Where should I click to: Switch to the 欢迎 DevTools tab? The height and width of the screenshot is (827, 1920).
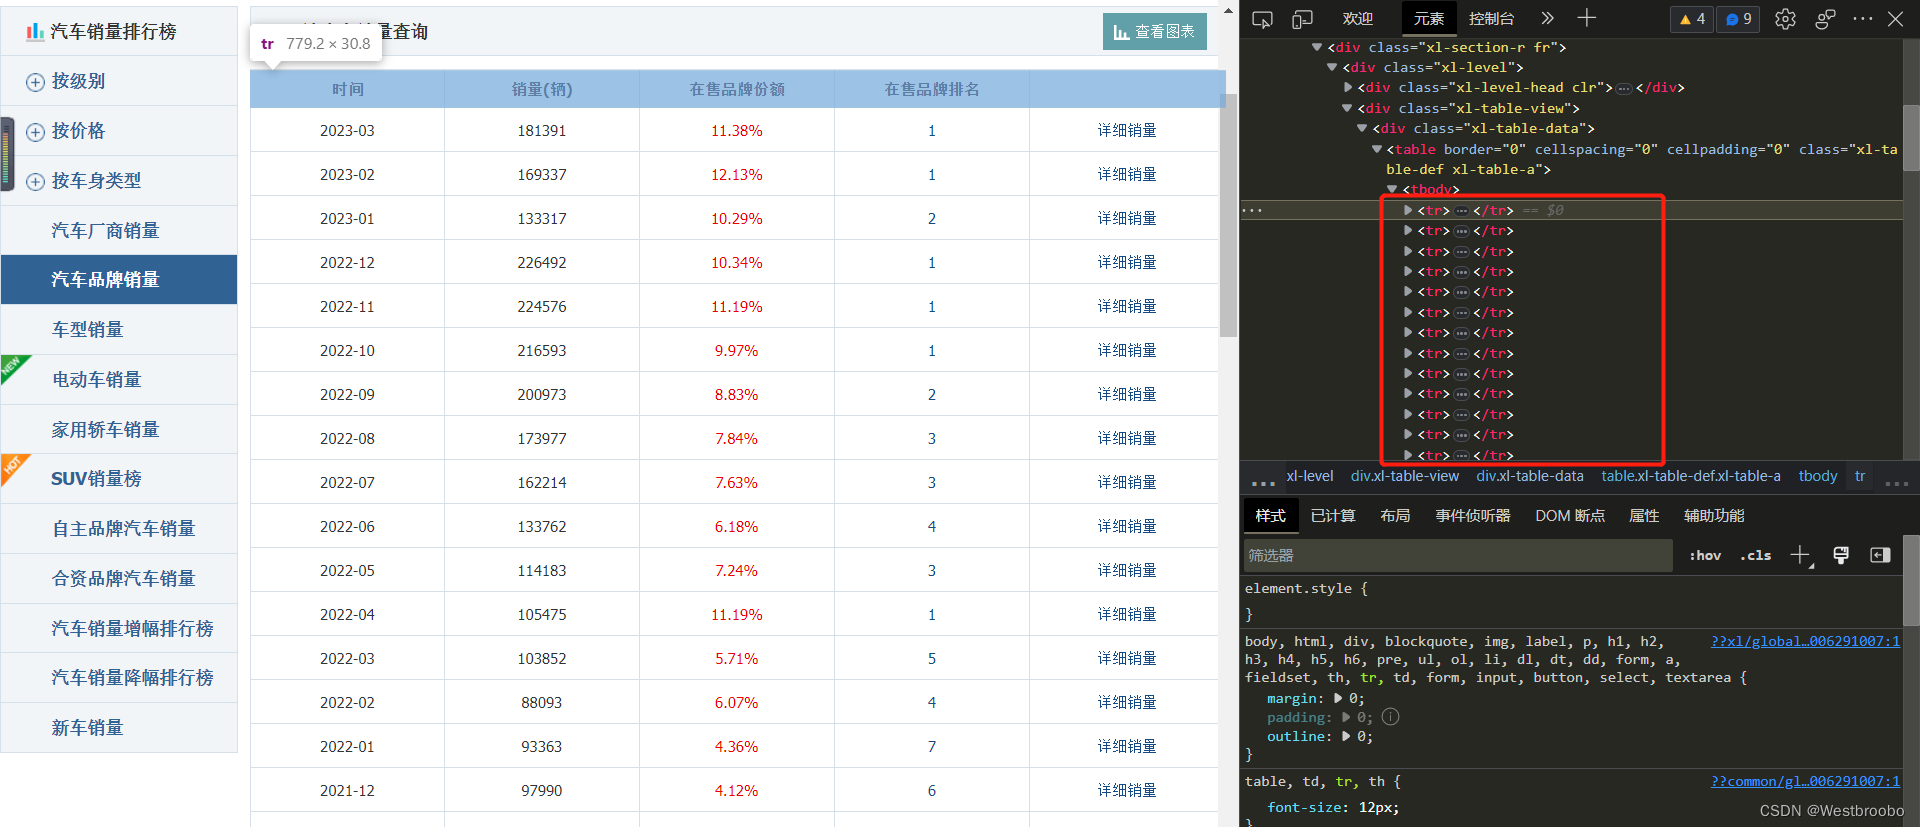coord(1357,19)
